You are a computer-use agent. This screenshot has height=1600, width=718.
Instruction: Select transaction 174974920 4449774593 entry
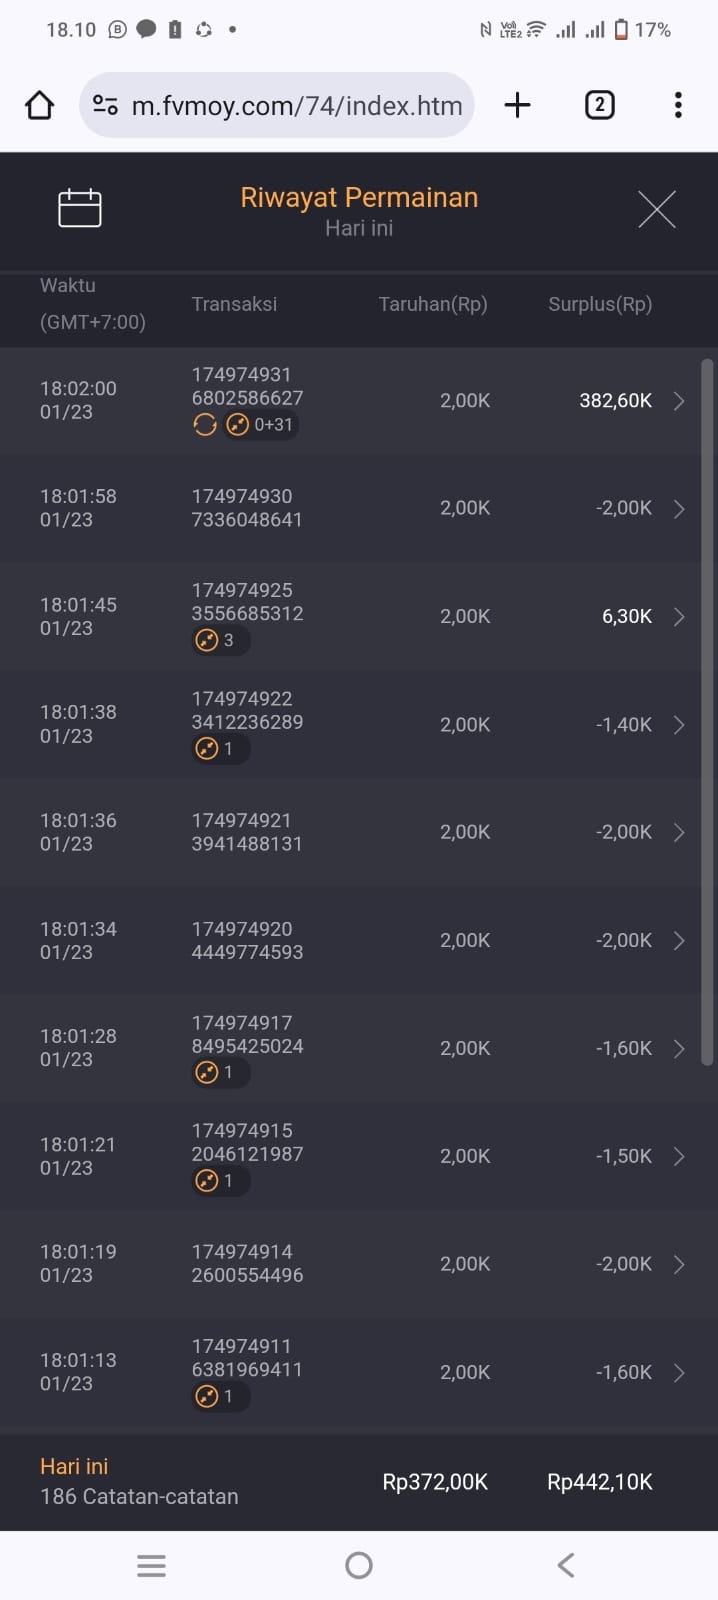(247, 940)
